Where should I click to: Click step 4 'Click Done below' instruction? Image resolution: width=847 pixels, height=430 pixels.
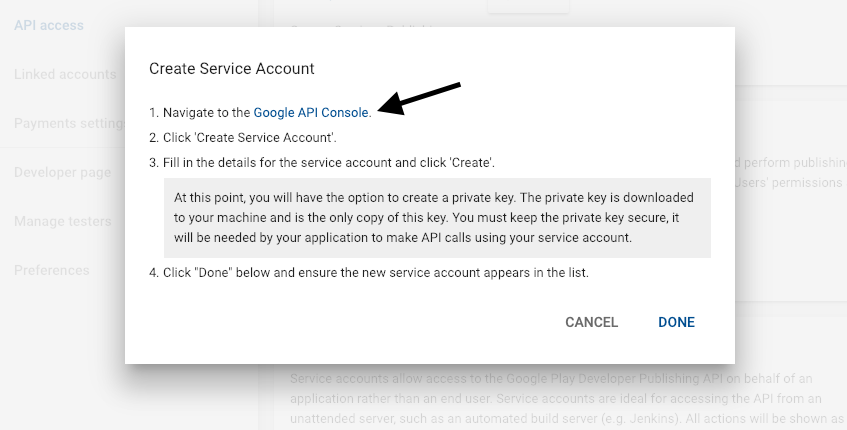coord(369,272)
